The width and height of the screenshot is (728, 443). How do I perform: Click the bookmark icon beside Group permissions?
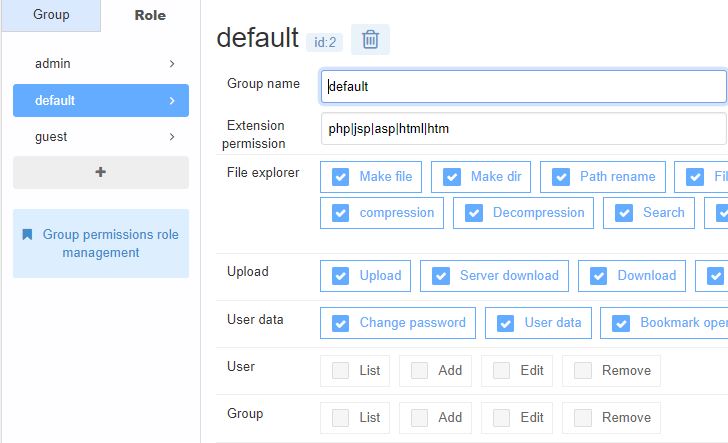(x=27, y=235)
